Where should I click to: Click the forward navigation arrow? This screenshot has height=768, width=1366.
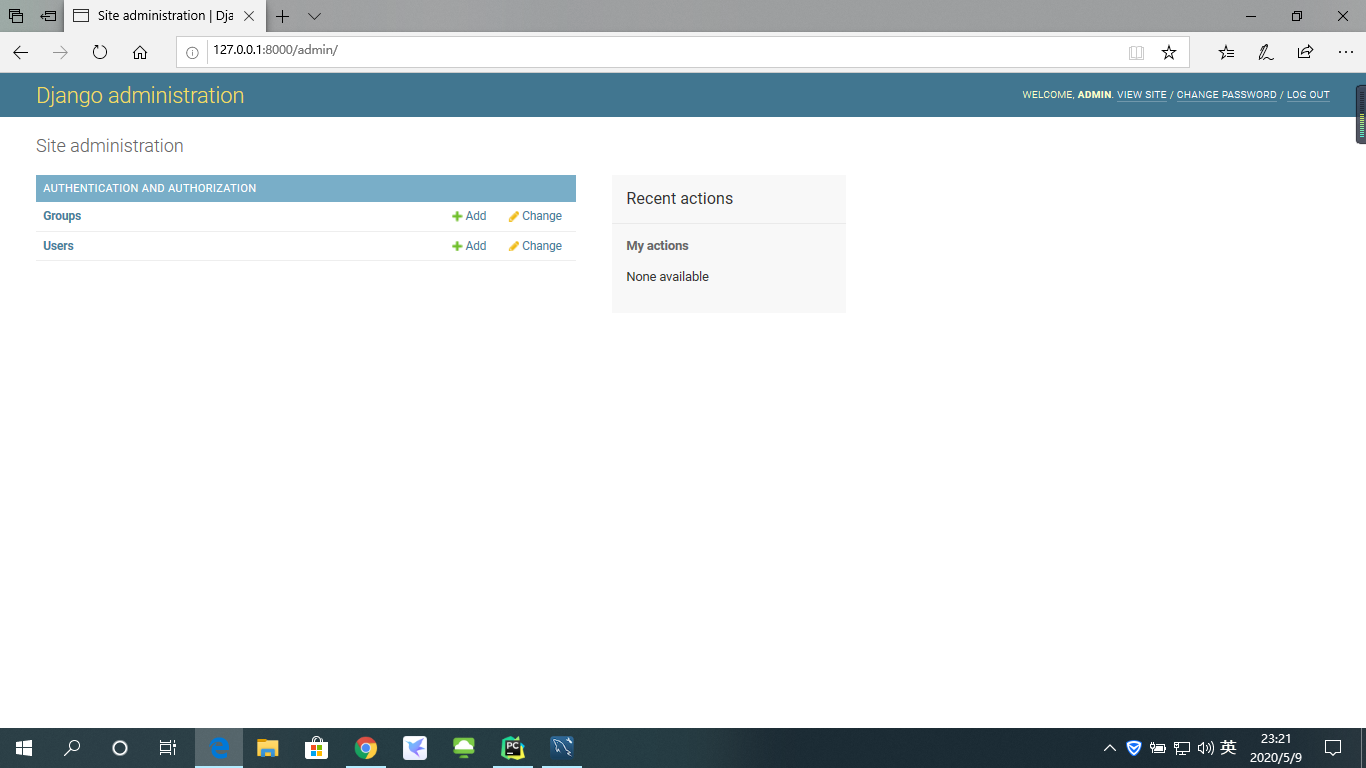pos(60,52)
